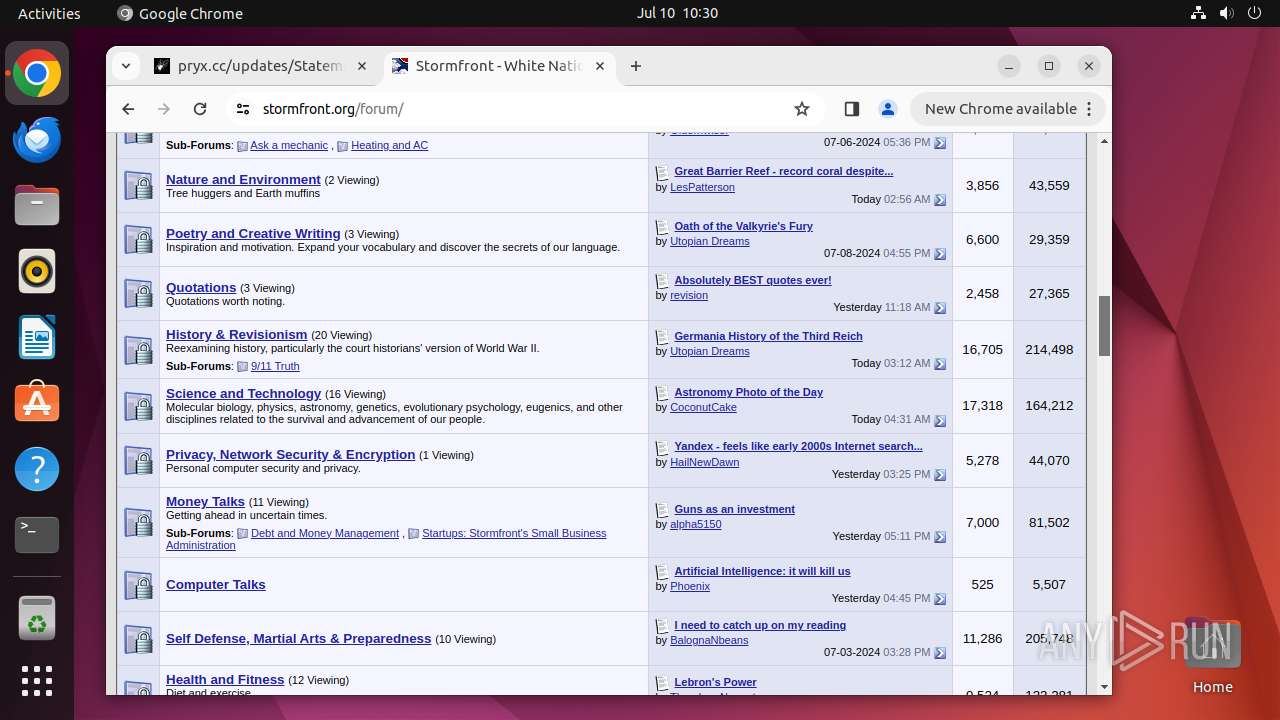The width and height of the screenshot is (1280, 720).
Task: Go to last post in catch up reading thread
Action: click(940, 653)
